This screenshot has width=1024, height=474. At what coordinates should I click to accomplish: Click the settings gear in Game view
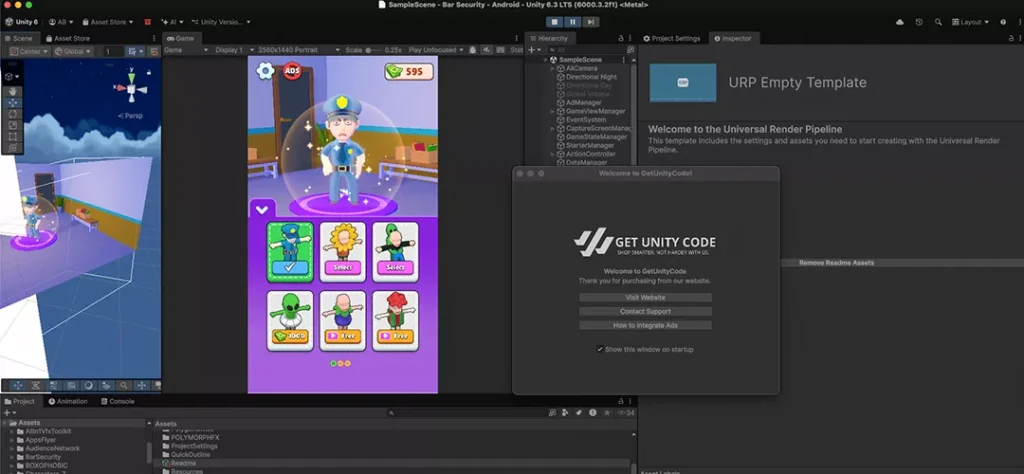[264, 71]
